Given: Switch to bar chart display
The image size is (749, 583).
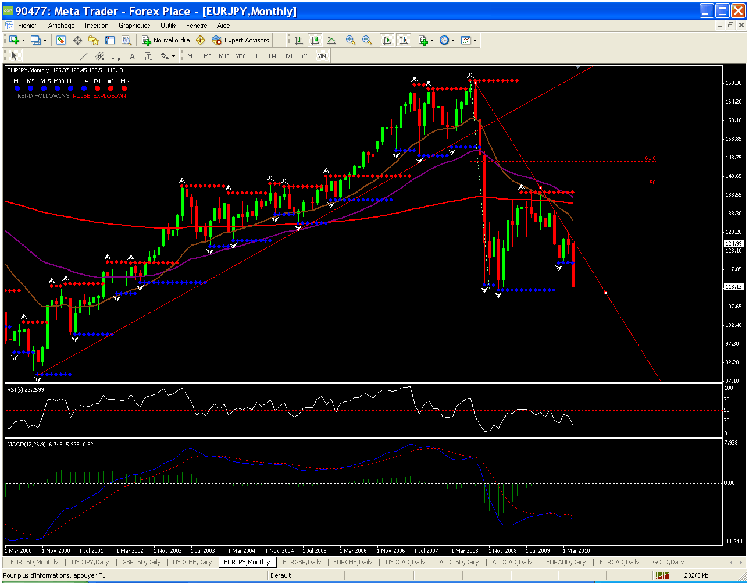Looking at the screenshot, I should [x=299, y=40].
